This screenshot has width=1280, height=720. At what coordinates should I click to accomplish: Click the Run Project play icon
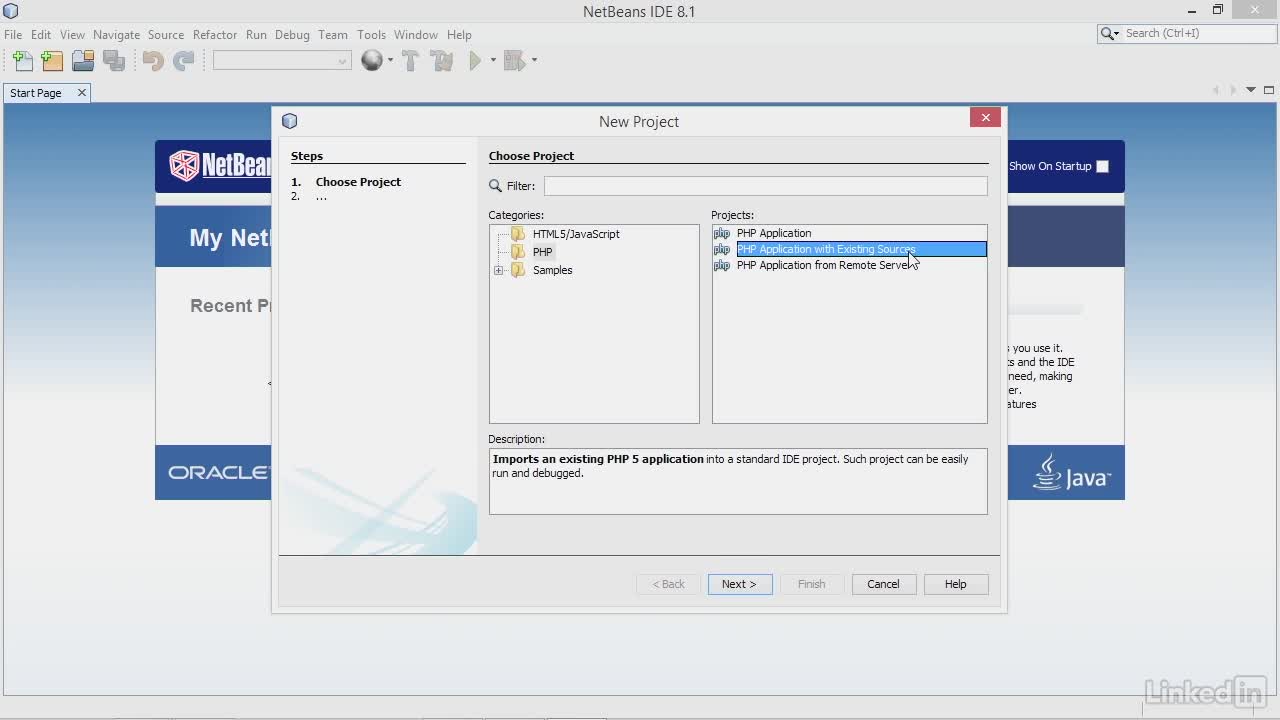pos(476,61)
